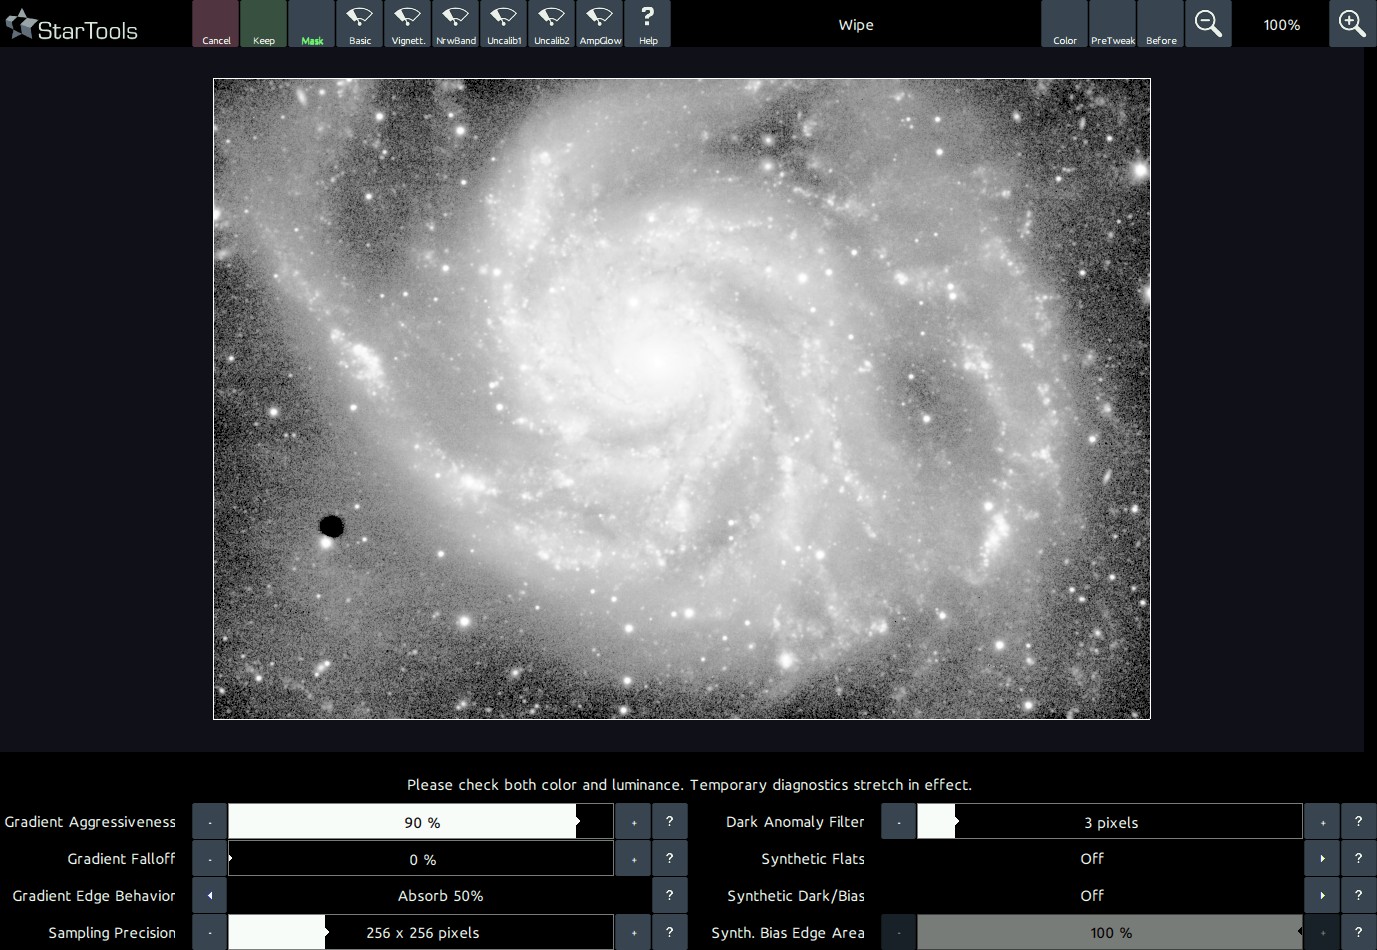Viewport: 1377px width, 950px height.
Task: Cycle Synthetic Flats to next option
Action: pos(1322,859)
